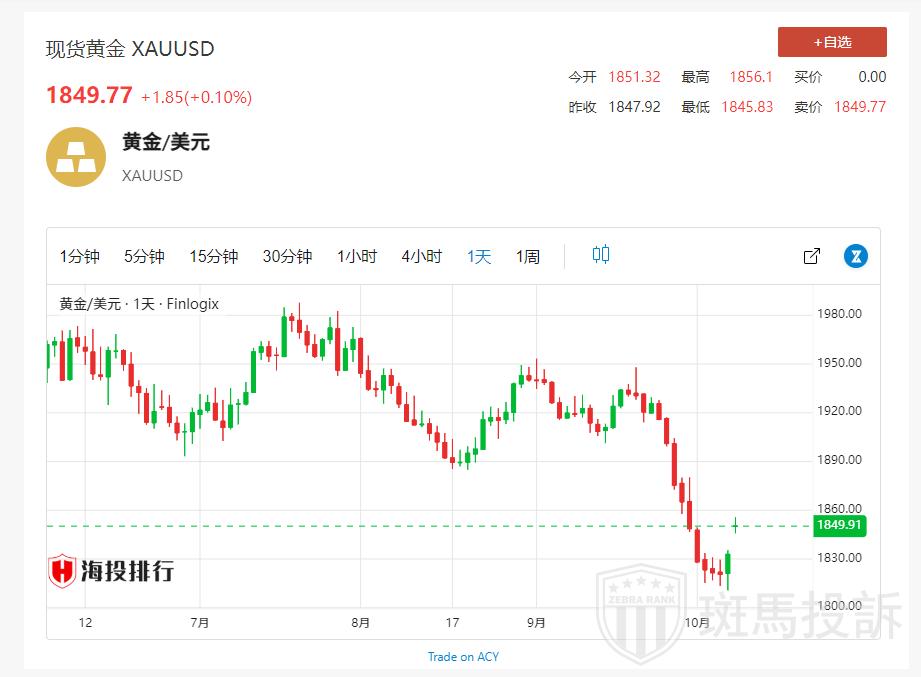Open the candlestick chart style selector
This screenshot has height=677, width=921.
pyautogui.click(x=600, y=255)
